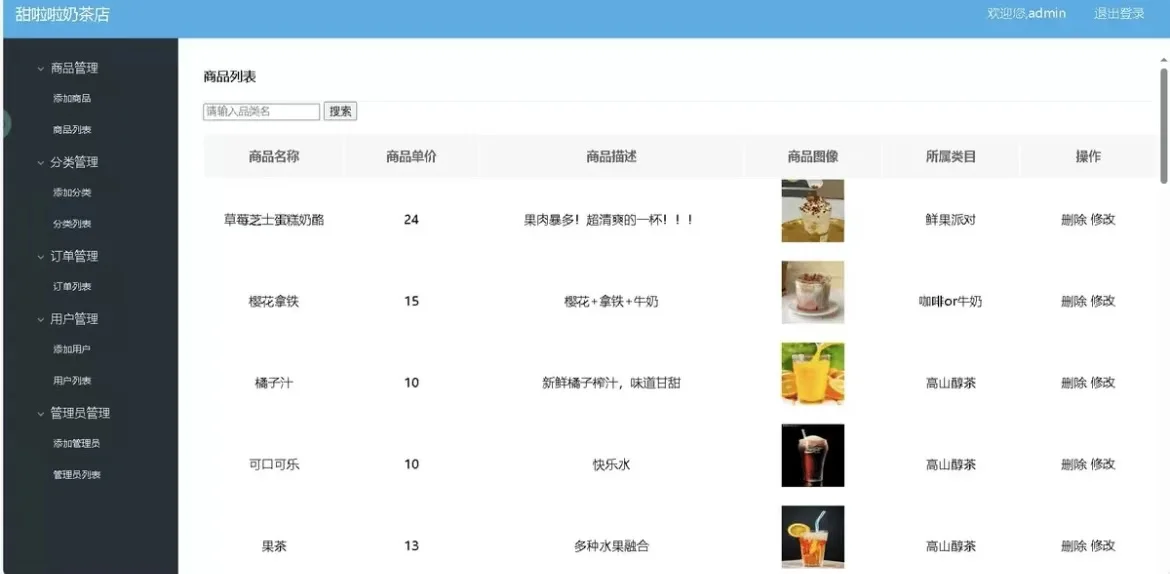
Task: Delete the 可口可乐 product
Action: tap(1074, 464)
